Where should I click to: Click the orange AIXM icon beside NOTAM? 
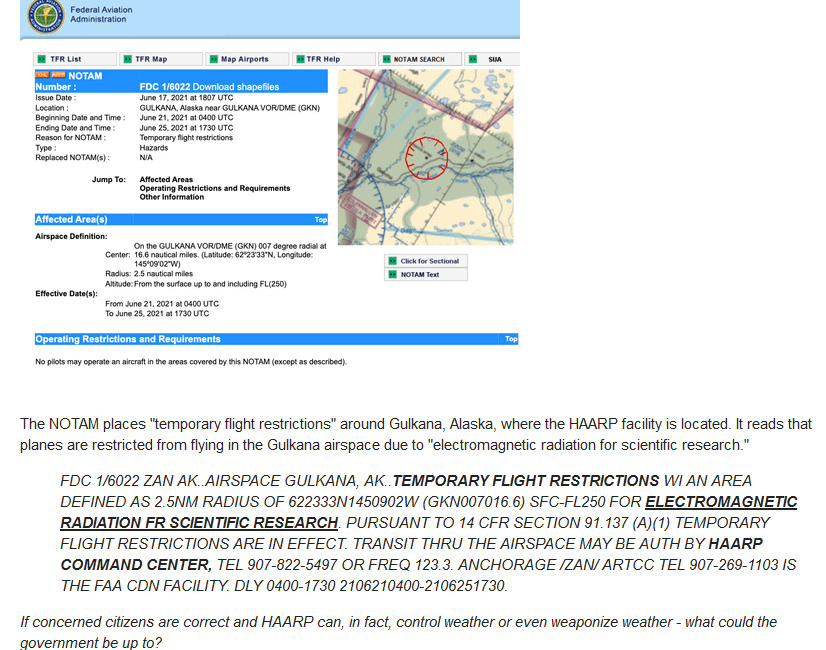(58, 75)
